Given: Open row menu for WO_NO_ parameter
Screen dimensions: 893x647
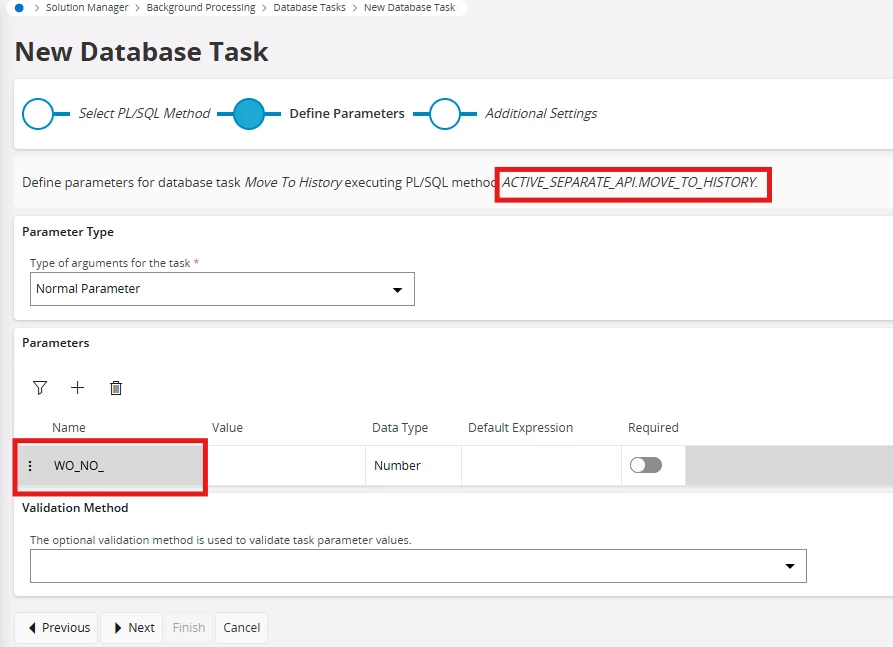Looking at the screenshot, I should click(30, 466).
